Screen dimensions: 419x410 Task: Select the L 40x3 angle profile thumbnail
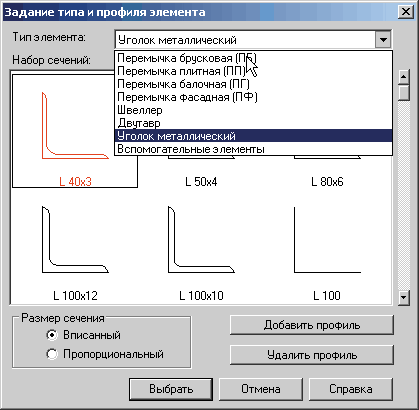pyautogui.click(x=75, y=131)
